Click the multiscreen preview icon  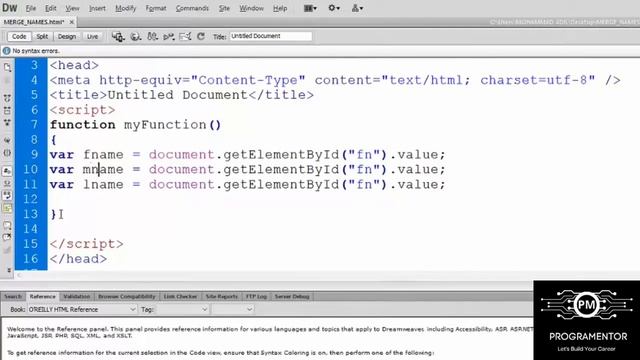click(118, 37)
